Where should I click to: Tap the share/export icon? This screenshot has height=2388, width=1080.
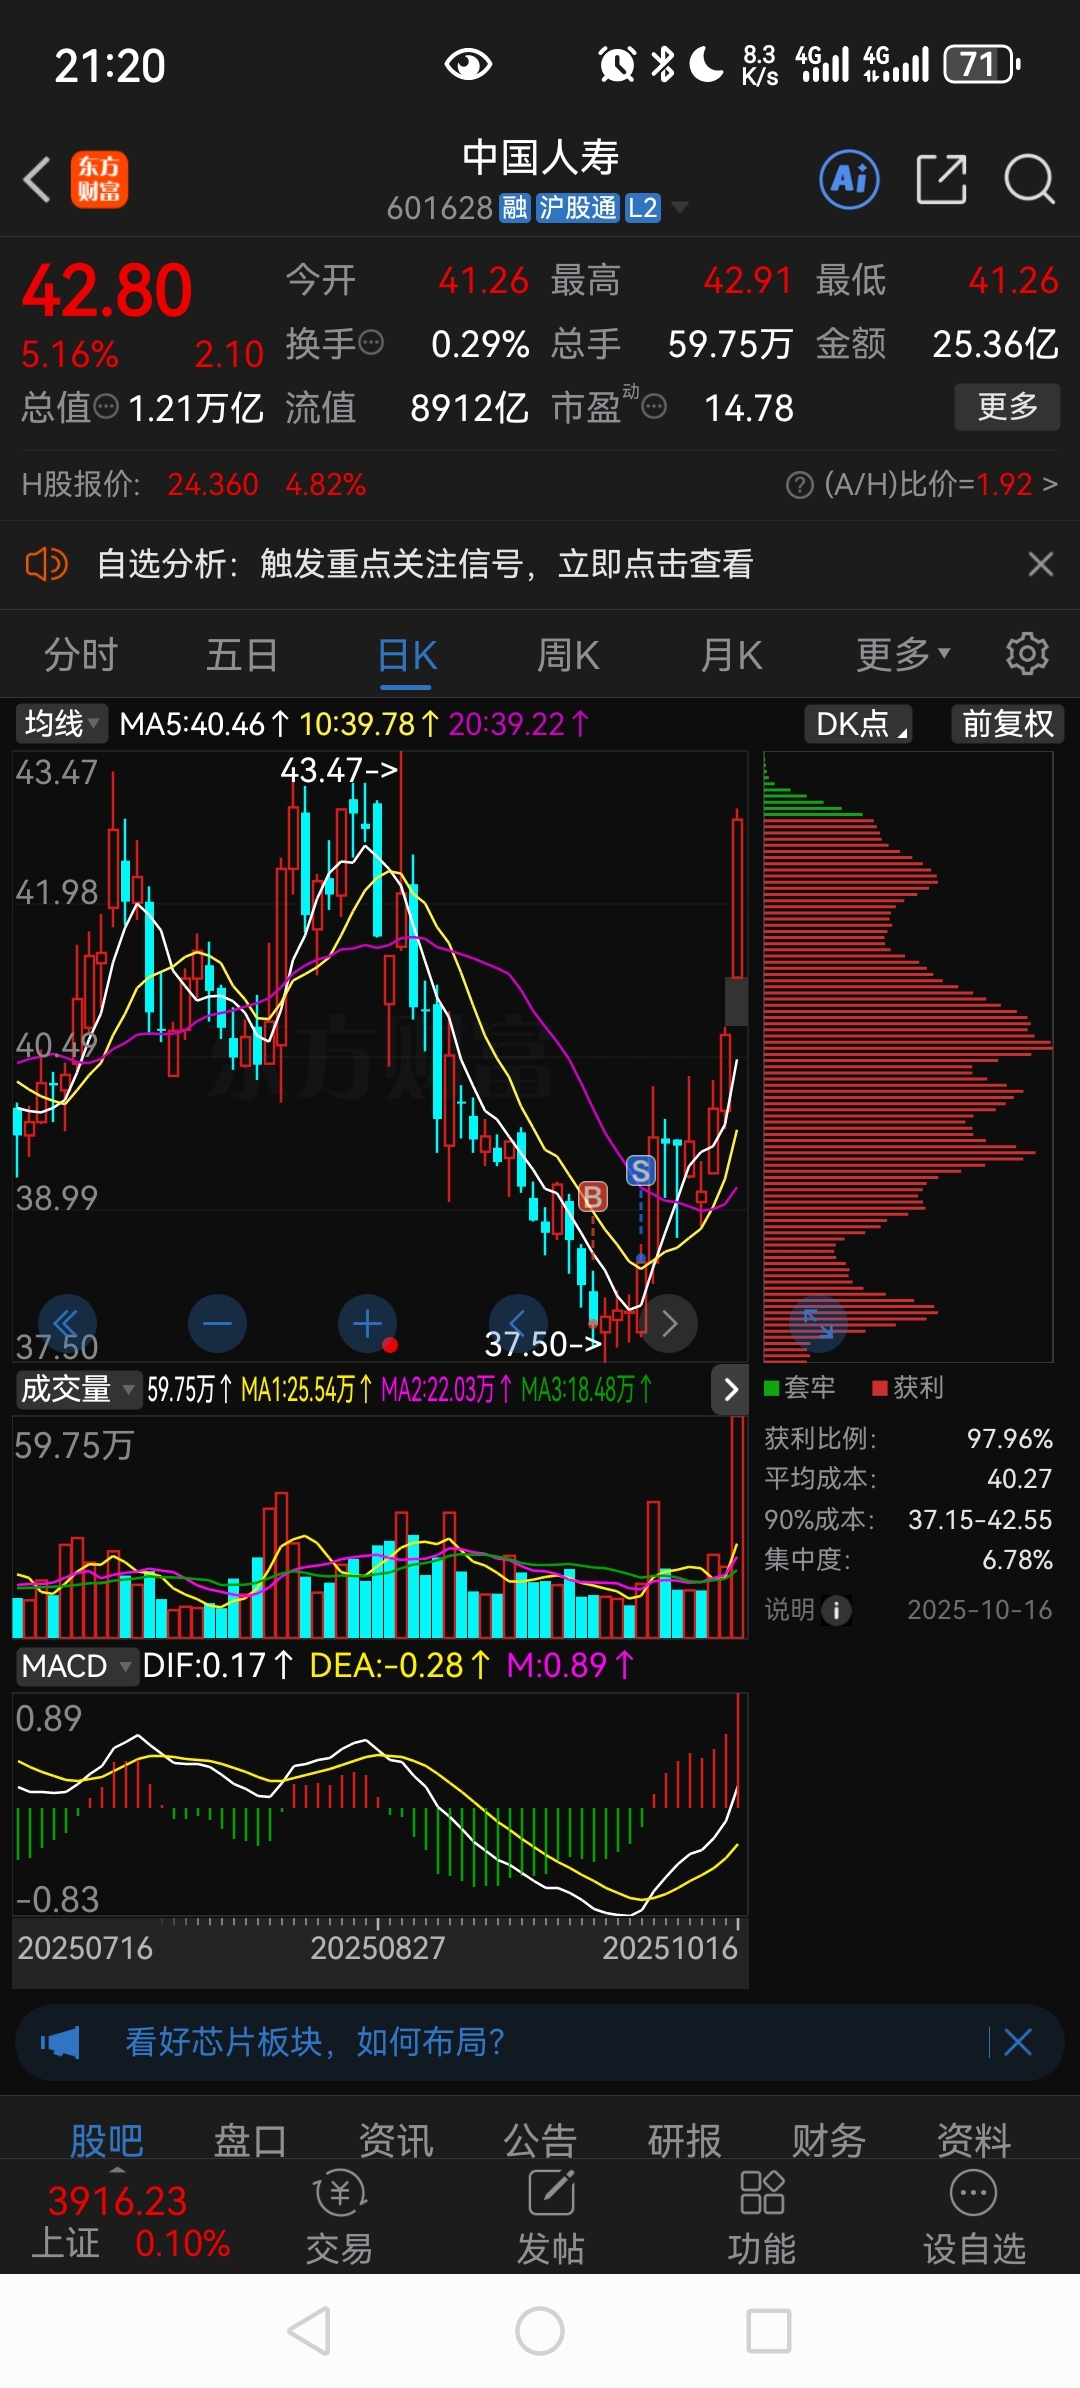(941, 180)
